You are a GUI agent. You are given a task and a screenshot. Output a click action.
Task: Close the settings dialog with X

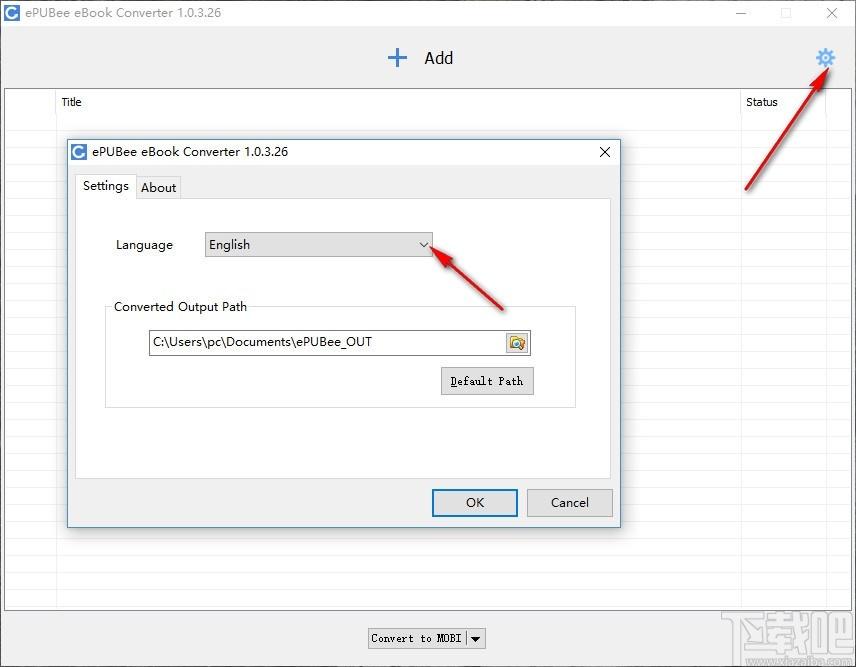605,152
